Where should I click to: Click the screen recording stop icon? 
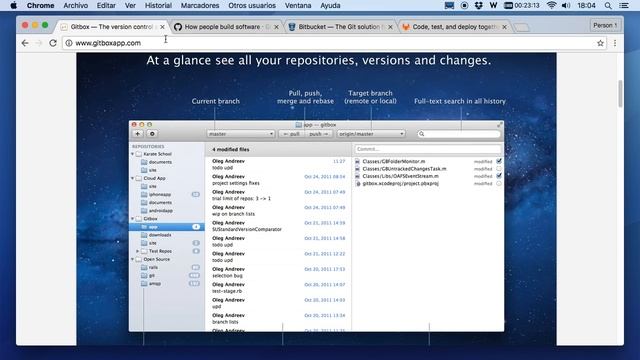tap(464, 5)
